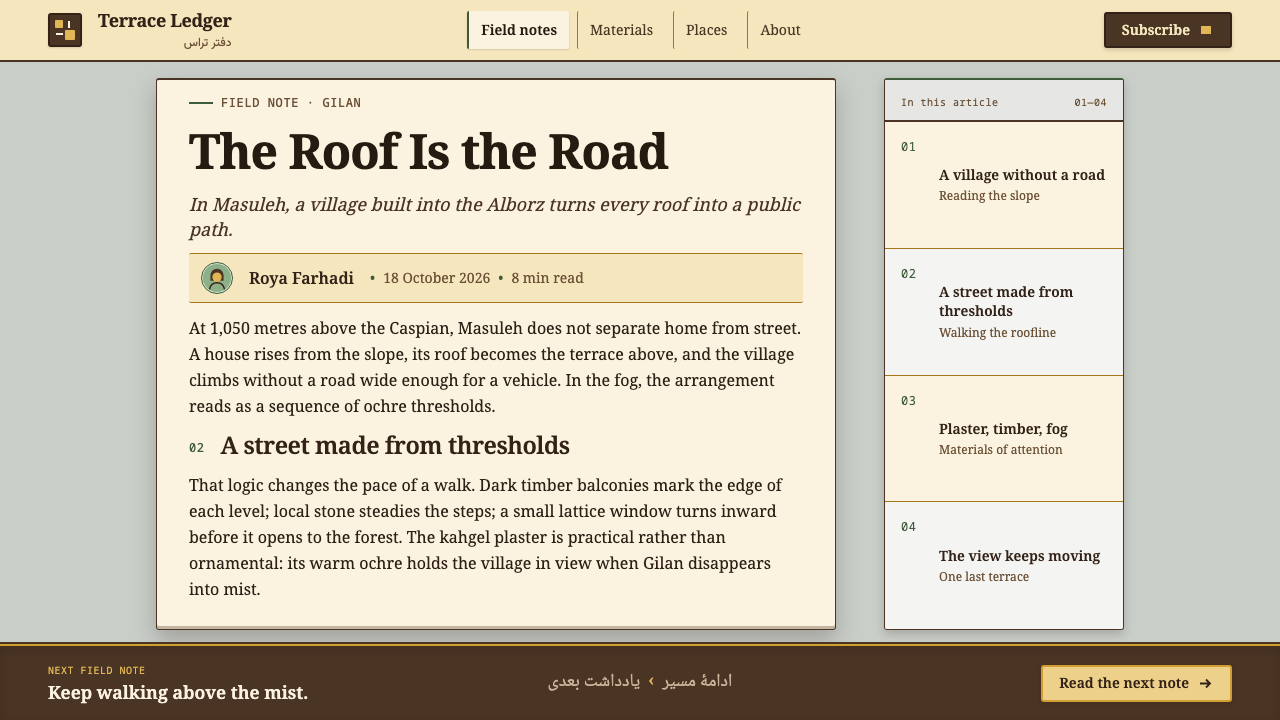The width and height of the screenshot is (1280, 720).
Task: Click the Walking the roofline subtitle
Action: [x=997, y=333]
